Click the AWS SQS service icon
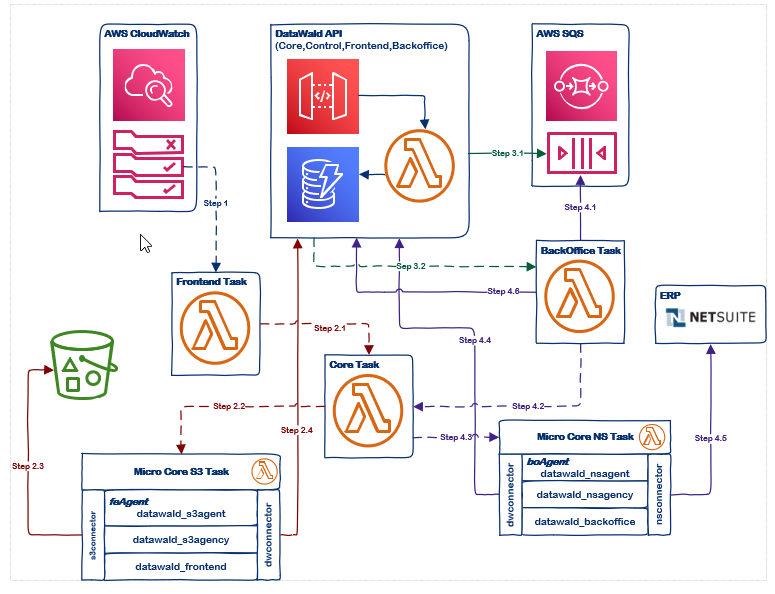Viewport: 775px width, 594px height. [x=581, y=86]
